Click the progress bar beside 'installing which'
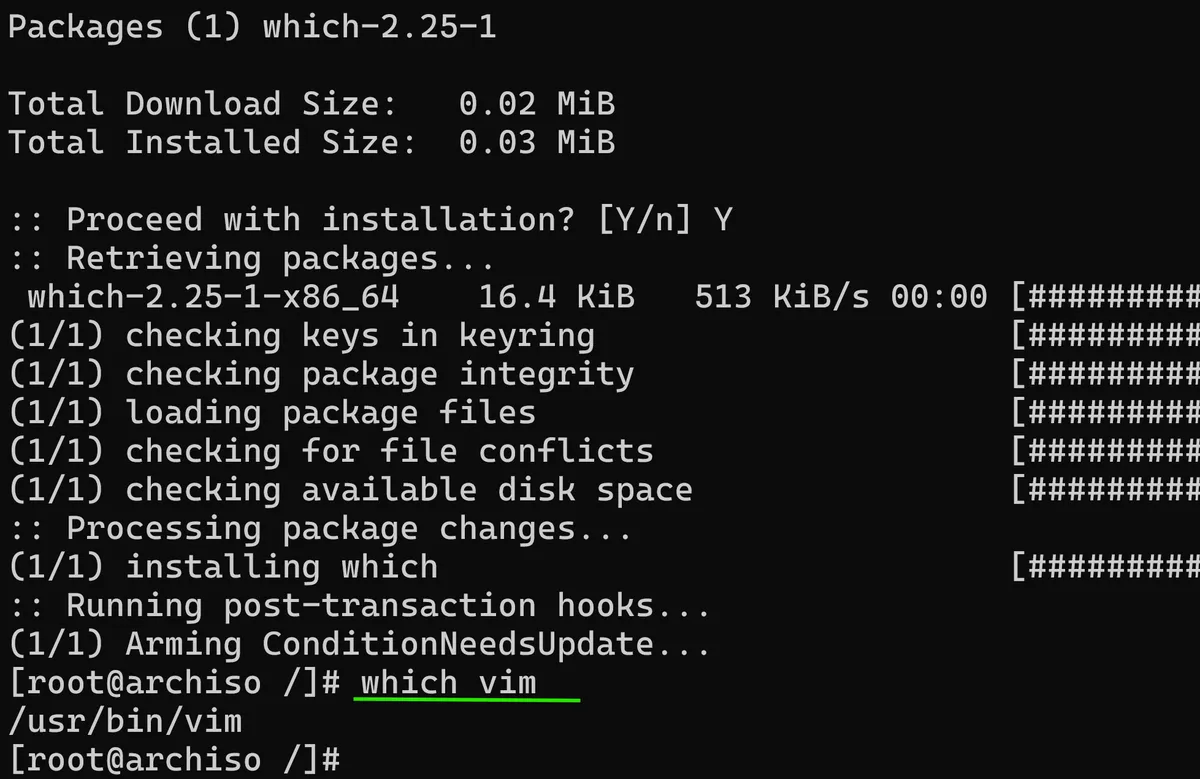The width and height of the screenshot is (1200, 779). click(x=1105, y=567)
